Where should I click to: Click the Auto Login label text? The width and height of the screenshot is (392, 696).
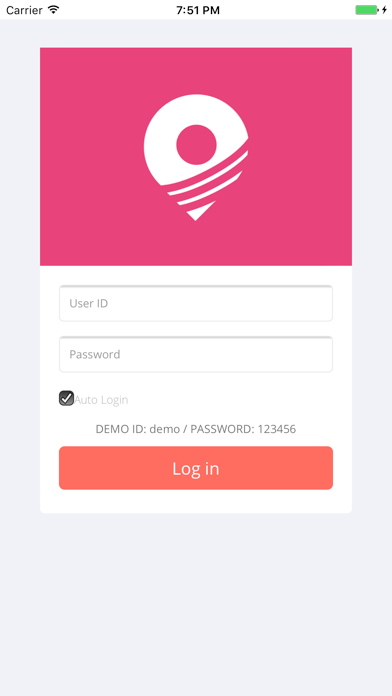pos(101,400)
